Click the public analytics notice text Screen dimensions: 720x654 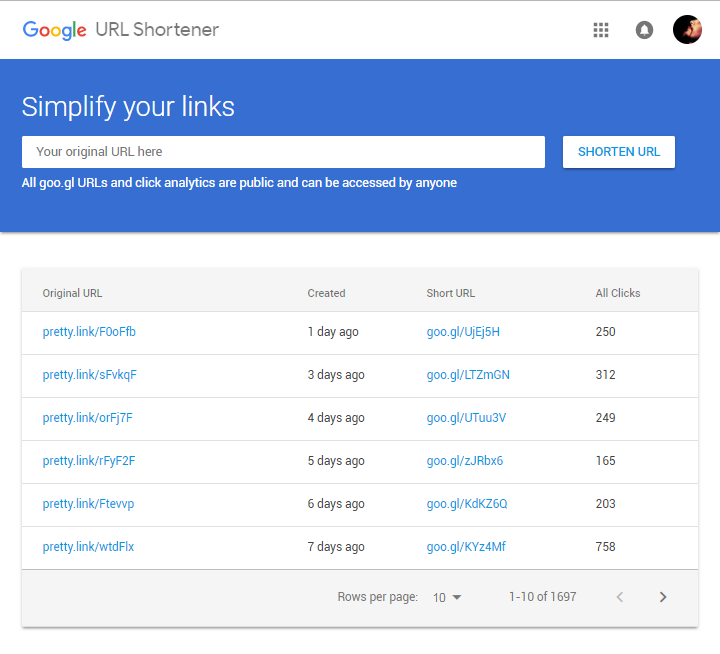239,183
